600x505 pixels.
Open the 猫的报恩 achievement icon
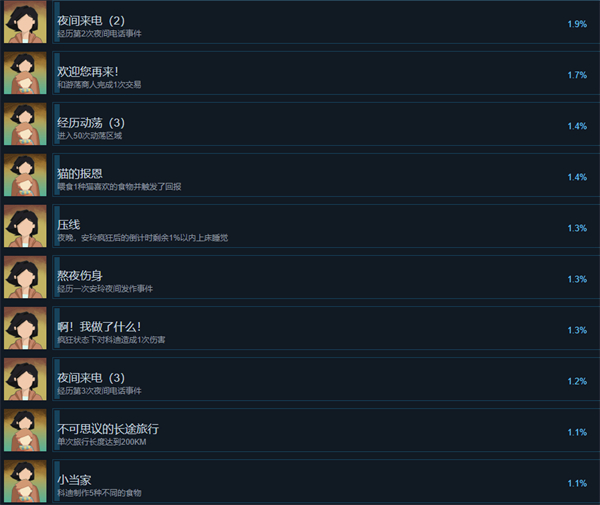click(x=25, y=175)
